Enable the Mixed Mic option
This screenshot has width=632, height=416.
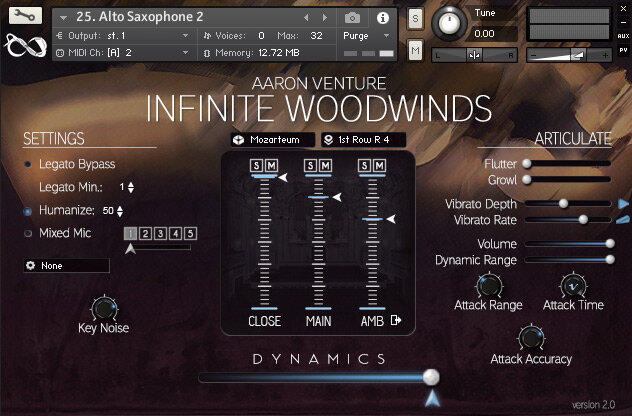tap(28, 233)
